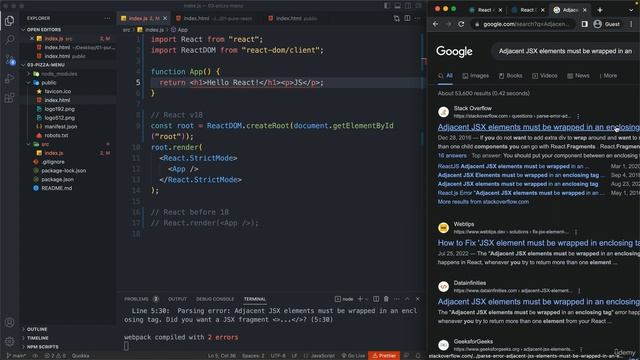640x360 pixels.
Task: Open Chrome three-dot menu
Action: [x=631, y=24]
